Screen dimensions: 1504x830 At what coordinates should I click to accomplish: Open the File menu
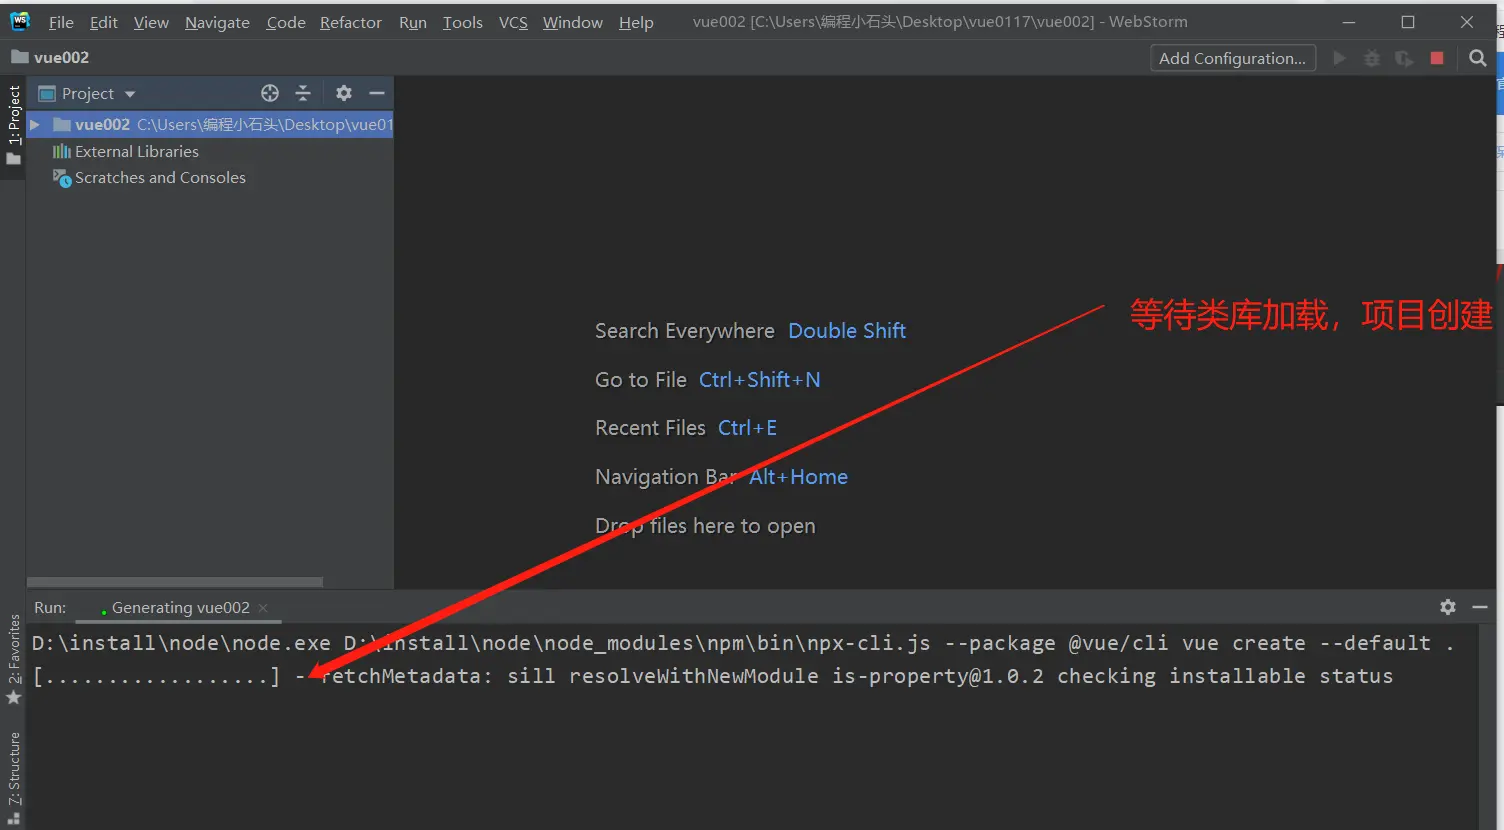coord(61,22)
